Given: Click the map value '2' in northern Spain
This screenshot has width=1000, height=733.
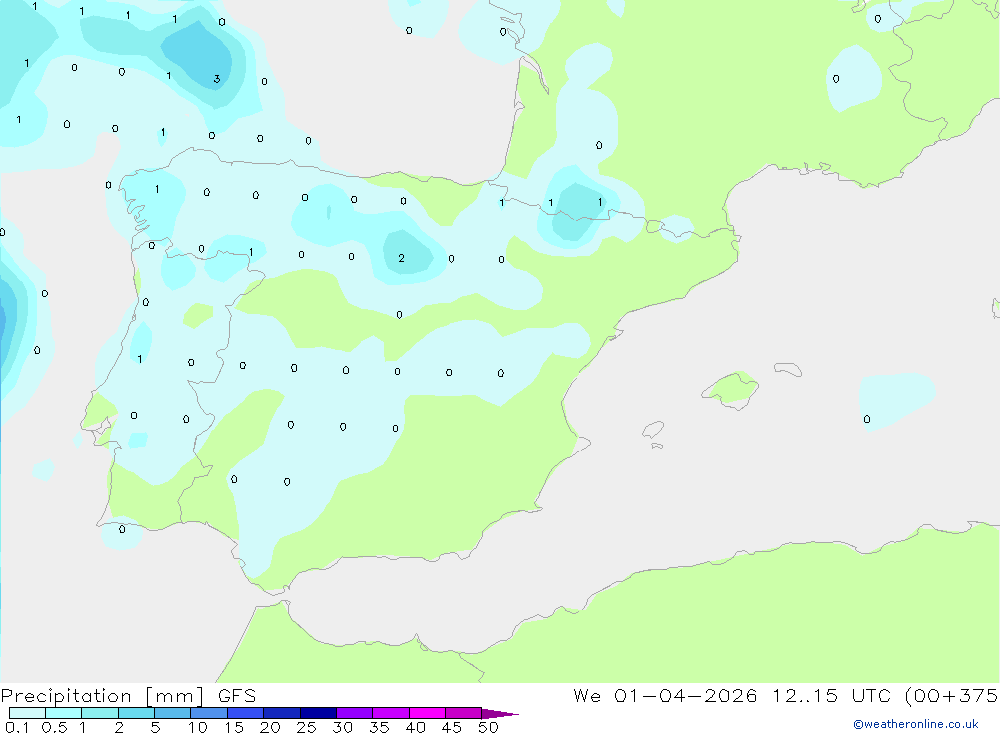Looking at the screenshot, I should click(401, 258).
